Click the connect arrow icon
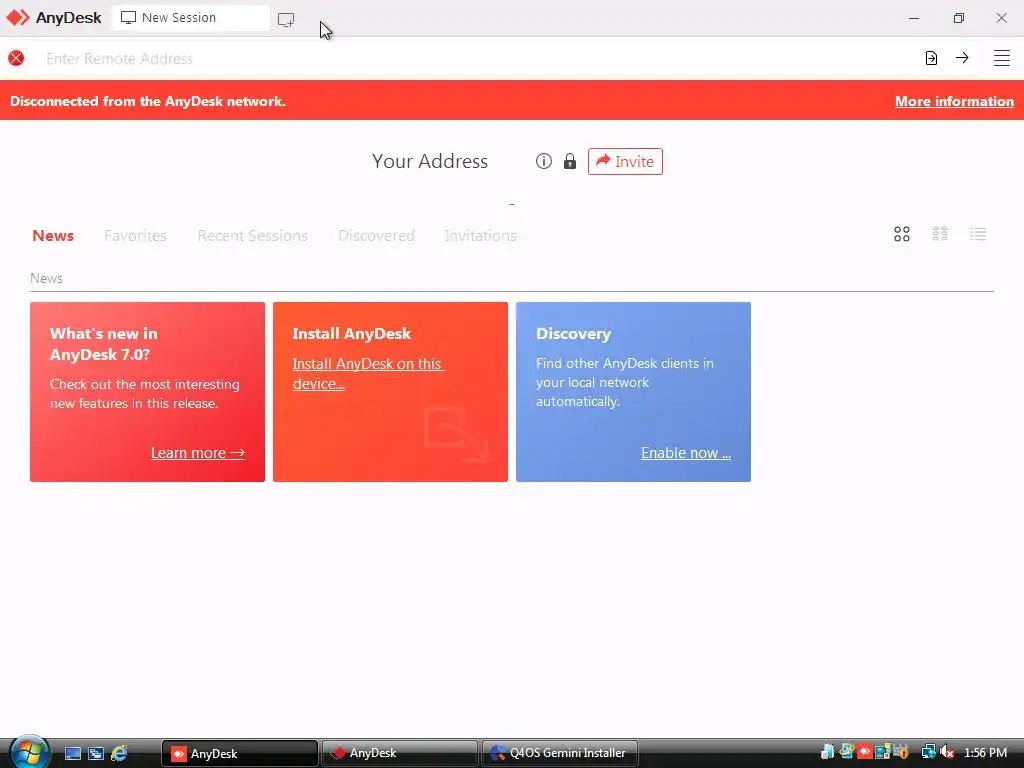1024x768 pixels. (962, 58)
